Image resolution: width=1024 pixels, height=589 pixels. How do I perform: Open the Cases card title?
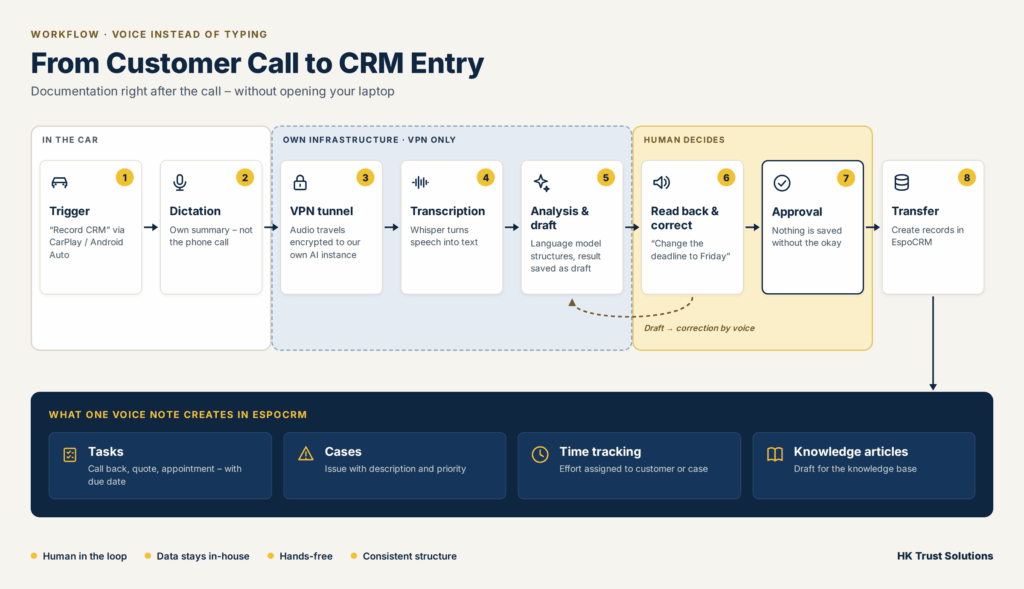[x=343, y=452]
